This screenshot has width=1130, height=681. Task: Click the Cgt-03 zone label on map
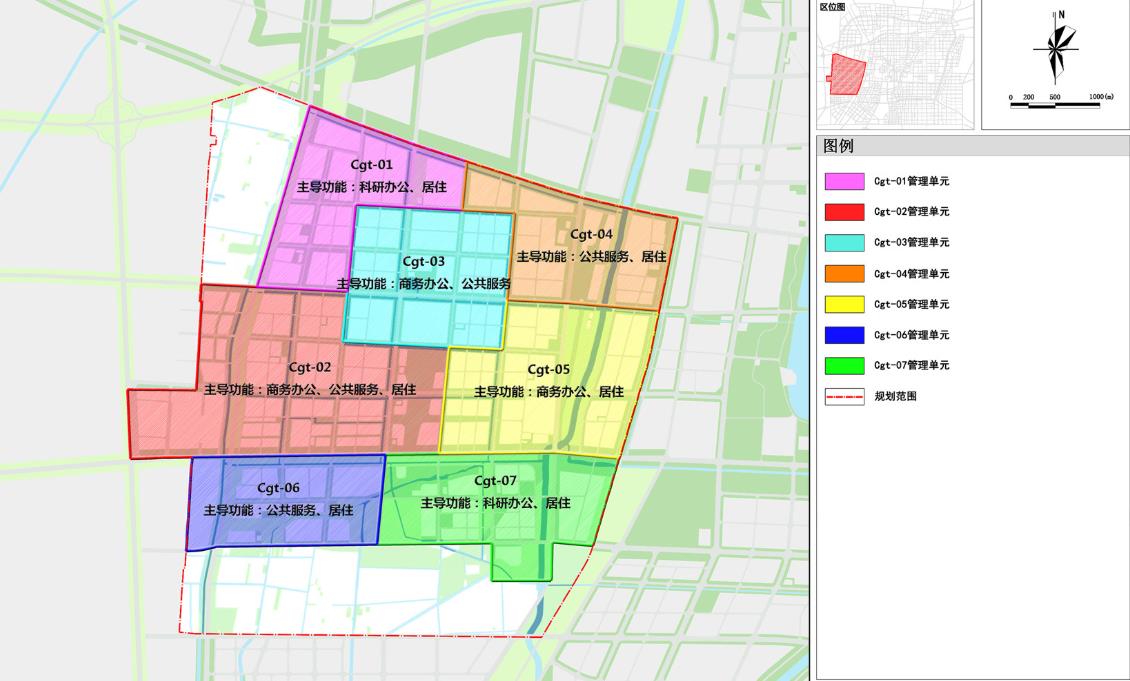[423, 261]
